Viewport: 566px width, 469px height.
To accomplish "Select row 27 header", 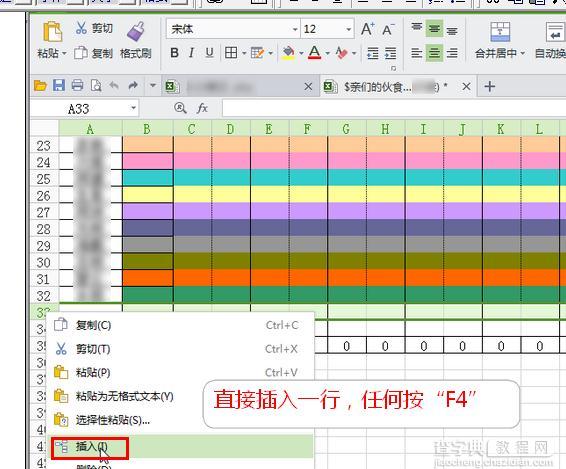I will [44, 212].
